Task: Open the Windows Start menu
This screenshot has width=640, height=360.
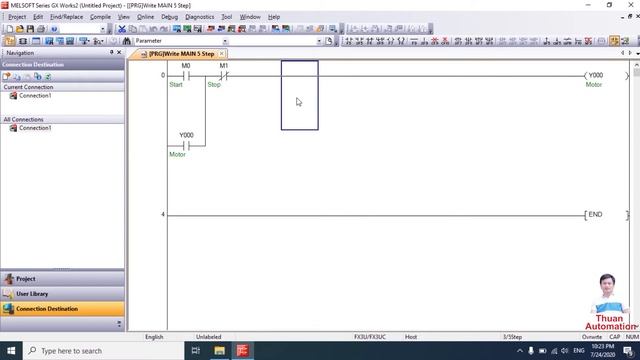Action: [11, 351]
